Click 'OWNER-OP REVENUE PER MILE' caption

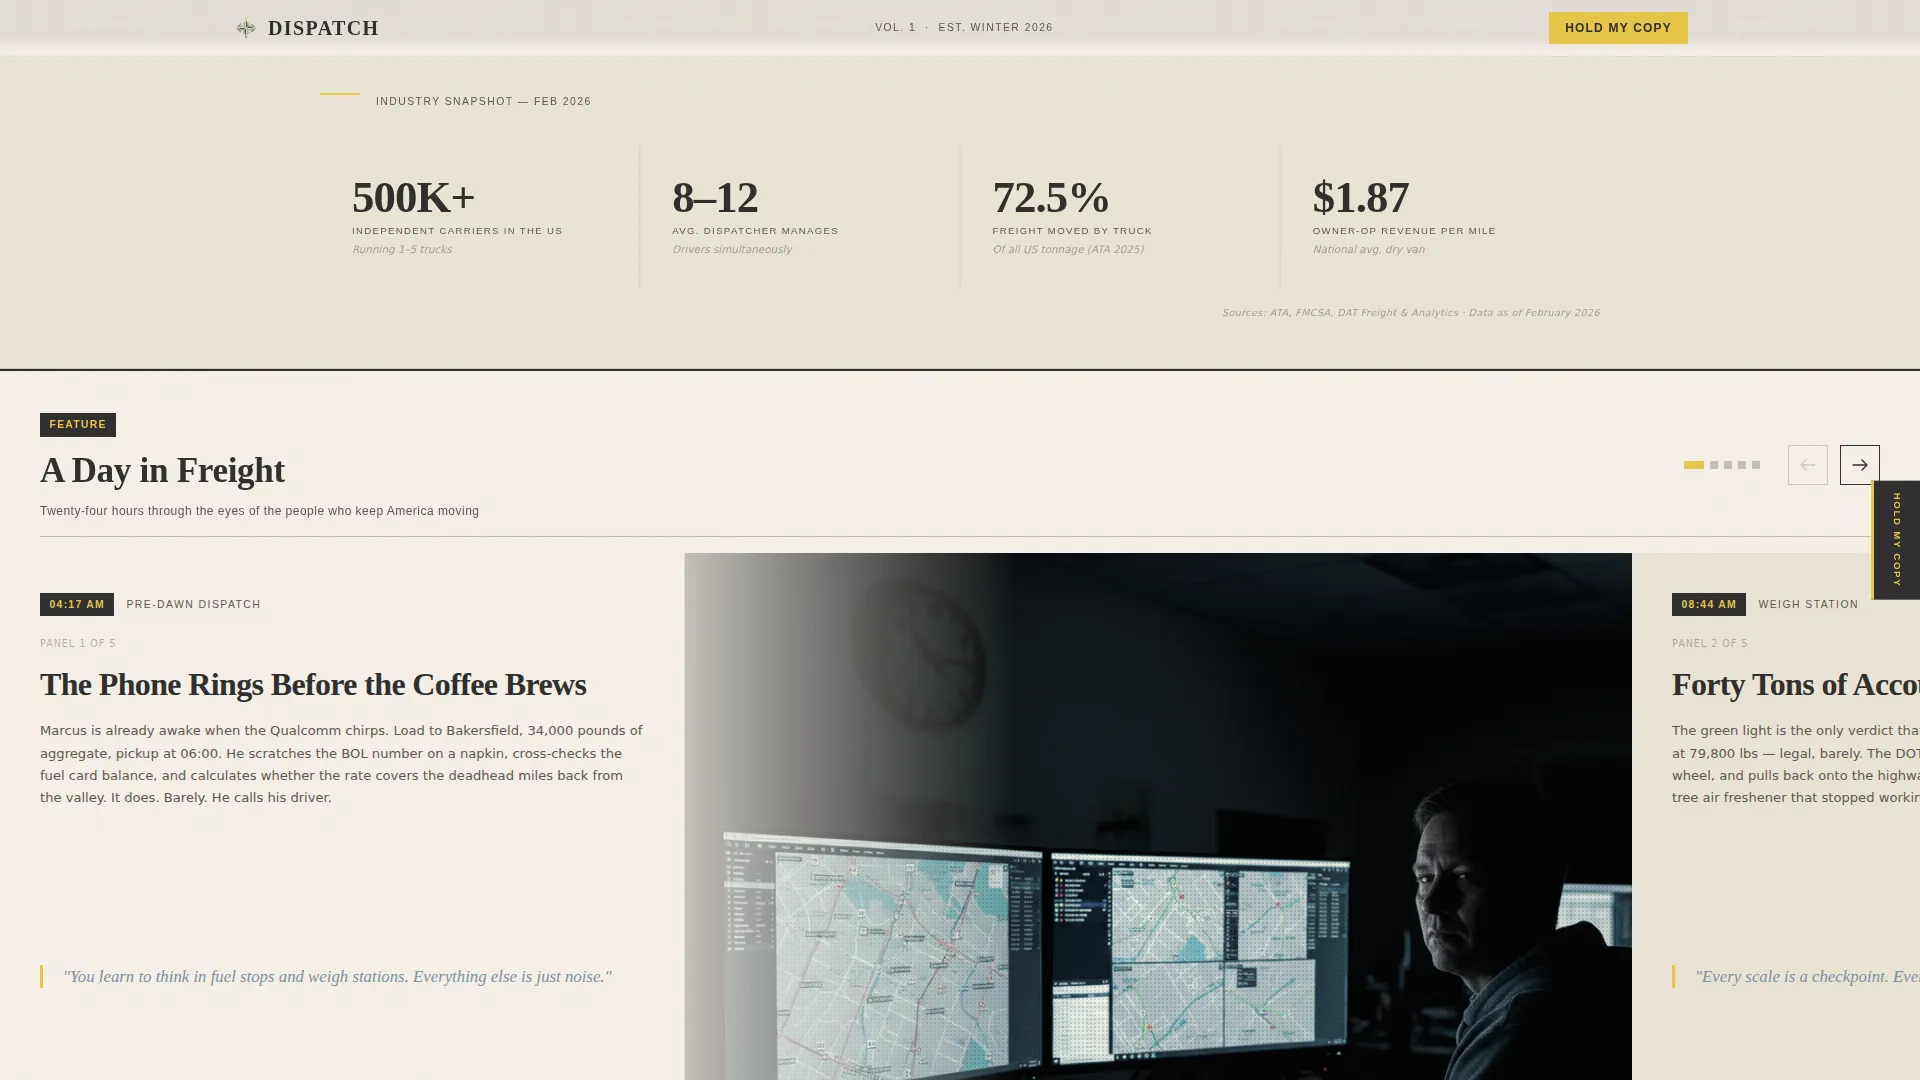pyautogui.click(x=1404, y=231)
